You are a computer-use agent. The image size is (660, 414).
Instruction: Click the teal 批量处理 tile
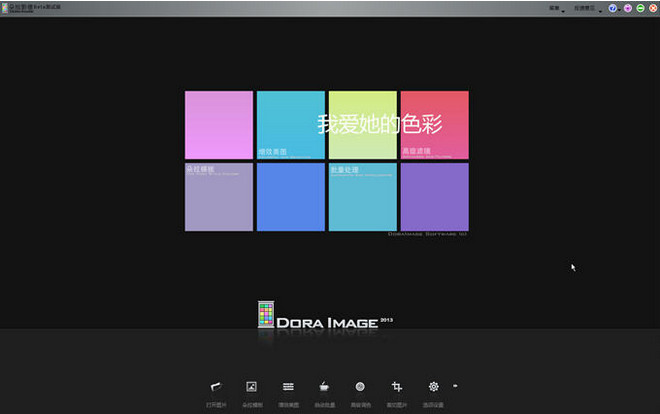pyautogui.click(x=362, y=197)
